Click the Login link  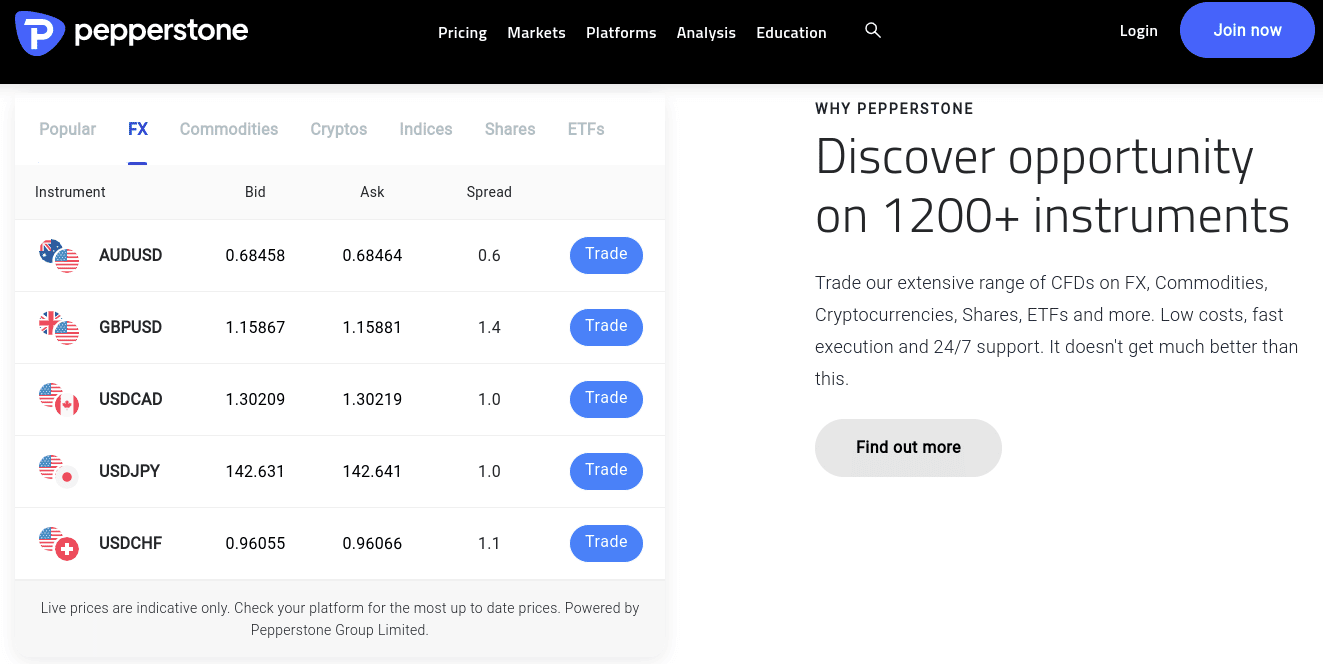1138,31
